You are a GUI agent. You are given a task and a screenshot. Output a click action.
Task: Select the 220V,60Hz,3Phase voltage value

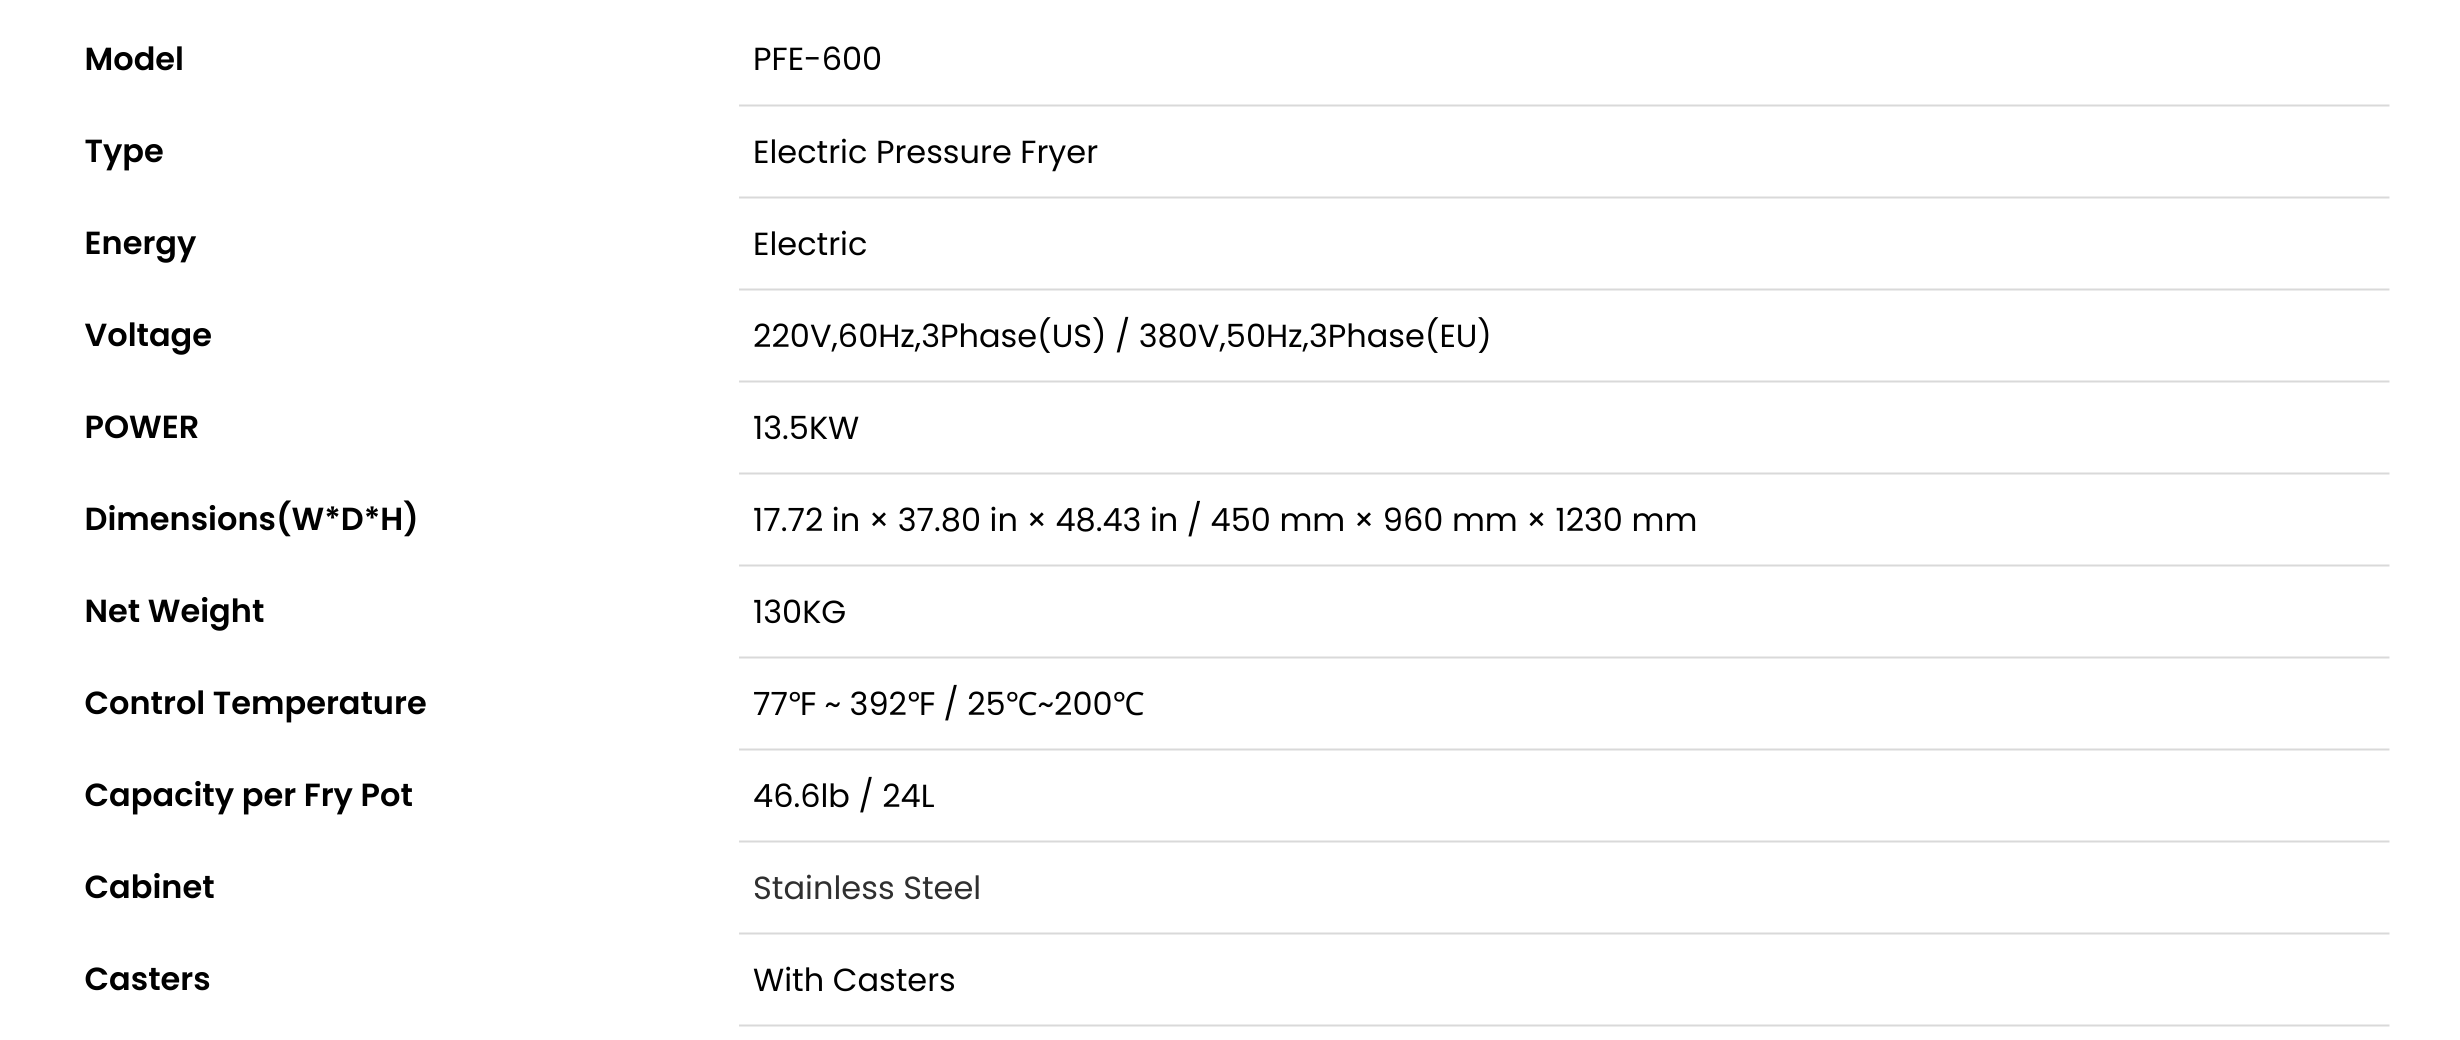tap(1122, 336)
